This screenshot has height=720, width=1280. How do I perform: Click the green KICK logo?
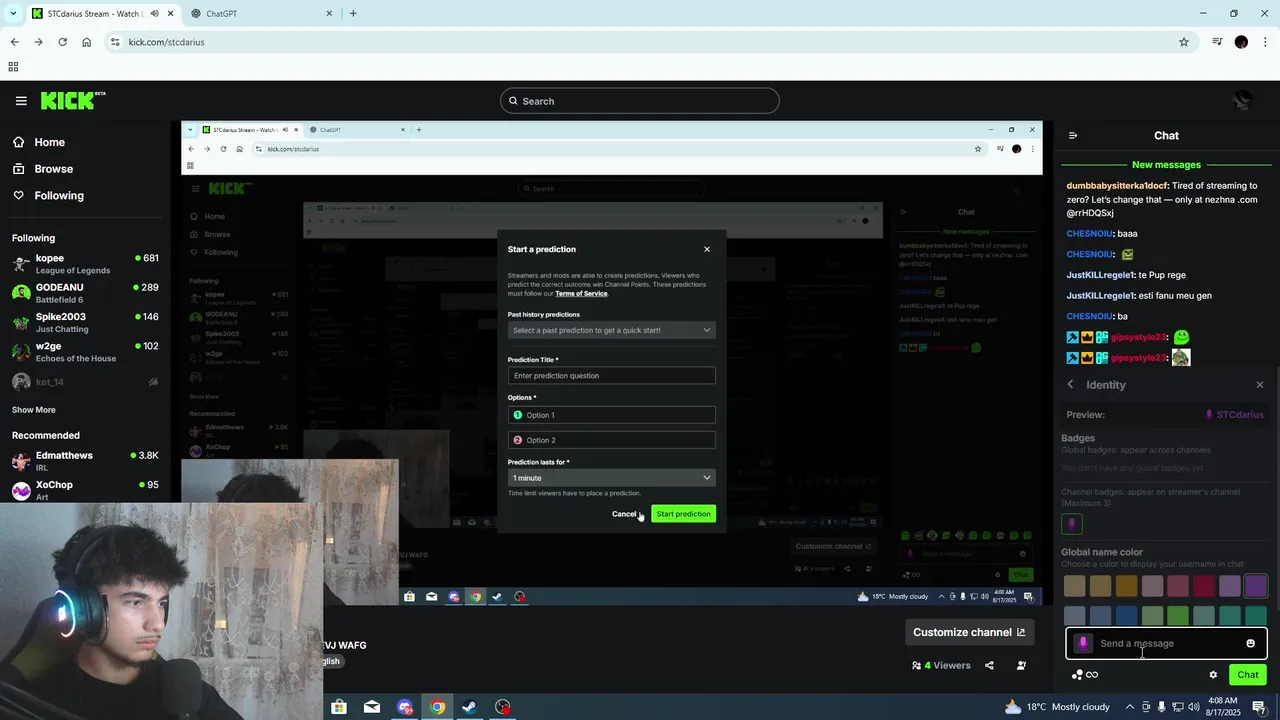[72, 100]
